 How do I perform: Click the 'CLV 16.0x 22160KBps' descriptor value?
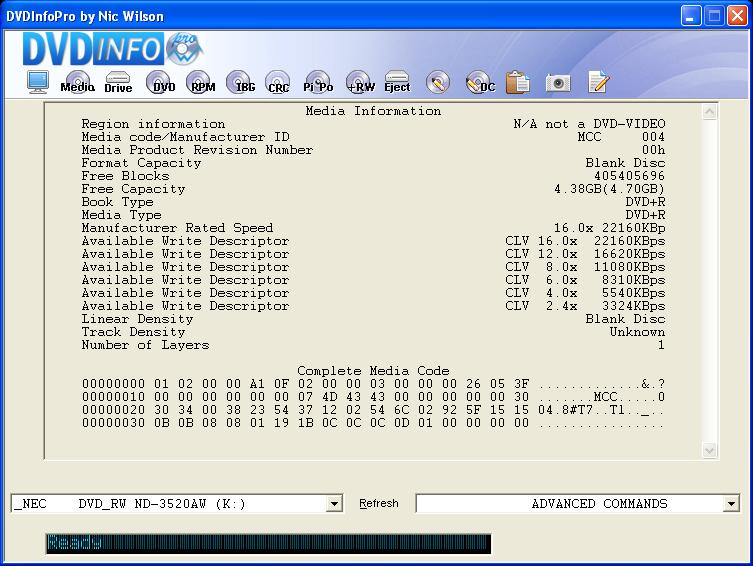pyautogui.click(x=585, y=241)
